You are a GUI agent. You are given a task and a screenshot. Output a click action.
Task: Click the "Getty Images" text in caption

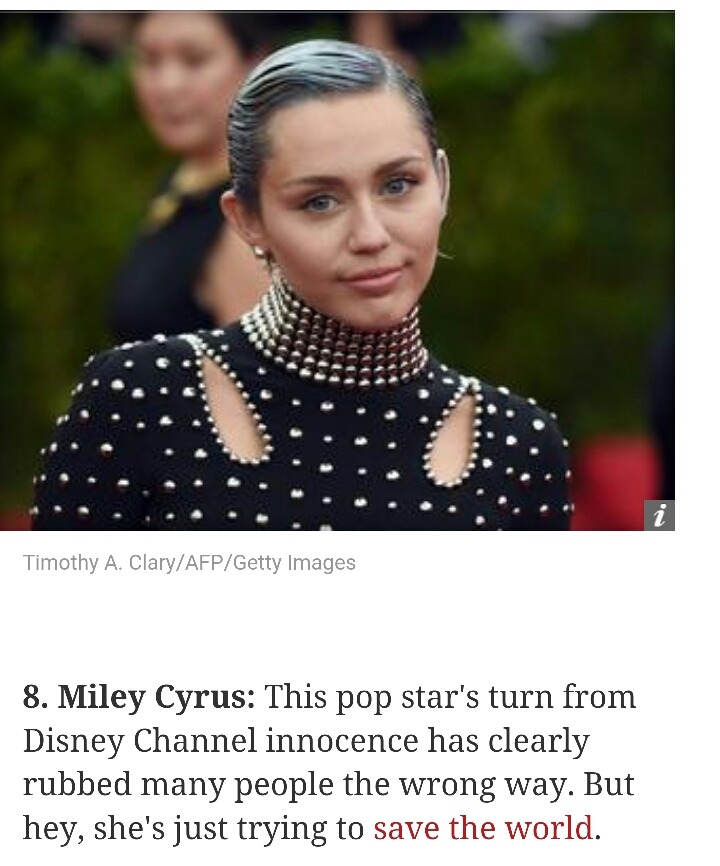pos(294,563)
